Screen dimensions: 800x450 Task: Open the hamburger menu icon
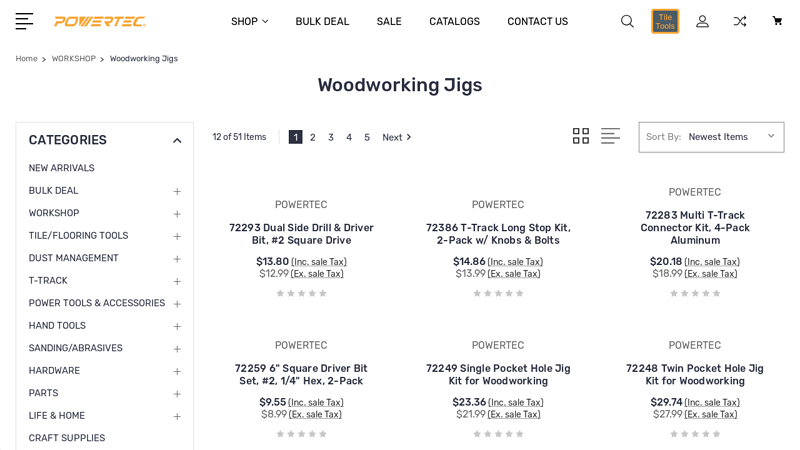click(x=24, y=21)
